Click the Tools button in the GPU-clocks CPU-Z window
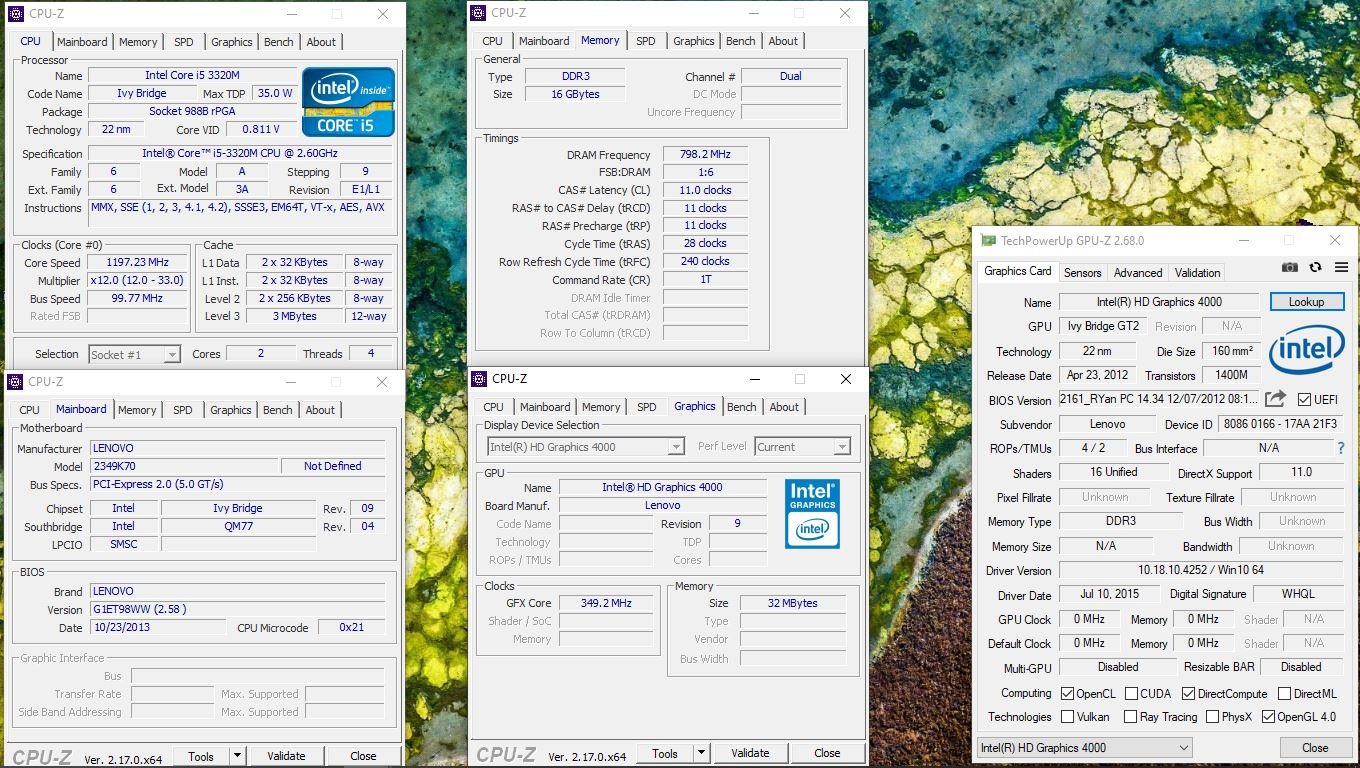1360x768 pixels. click(x=665, y=753)
